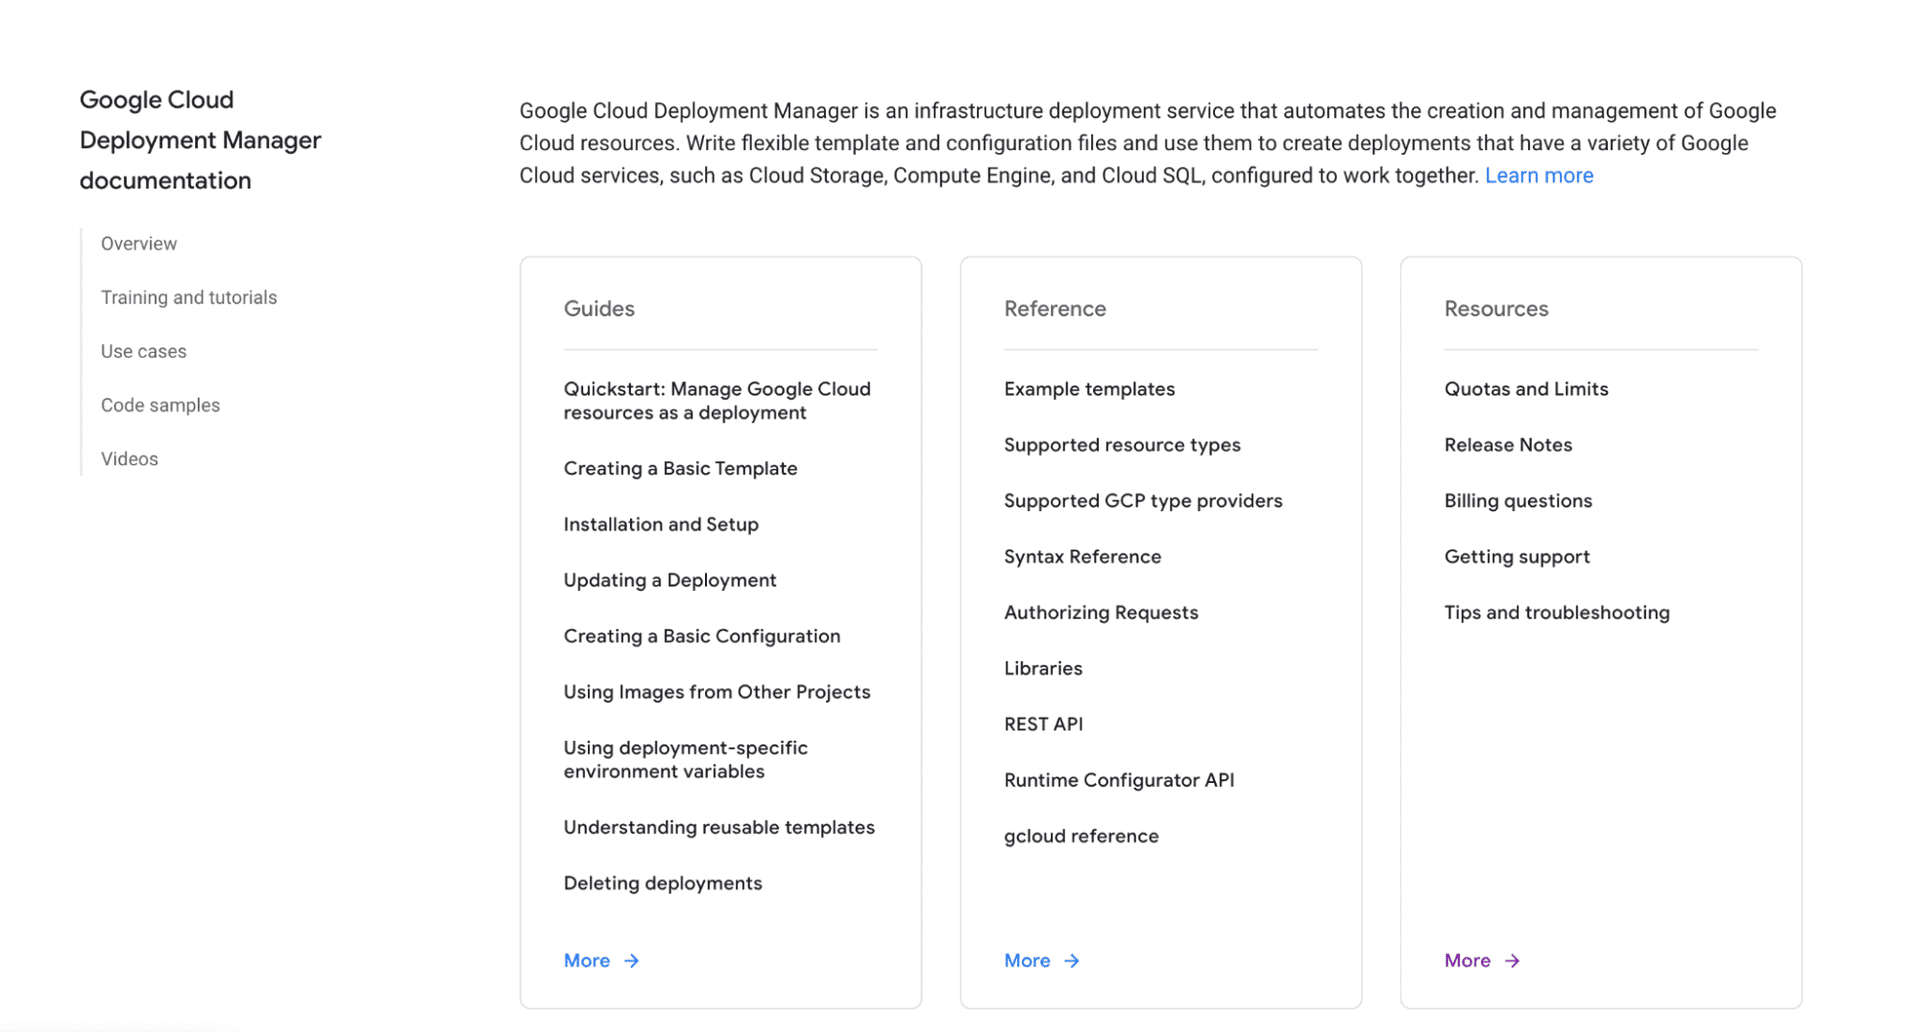Open Use cases from the sidebar
The height and width of the screenshot is (1032, 1920).
click(x=143, y=351)
